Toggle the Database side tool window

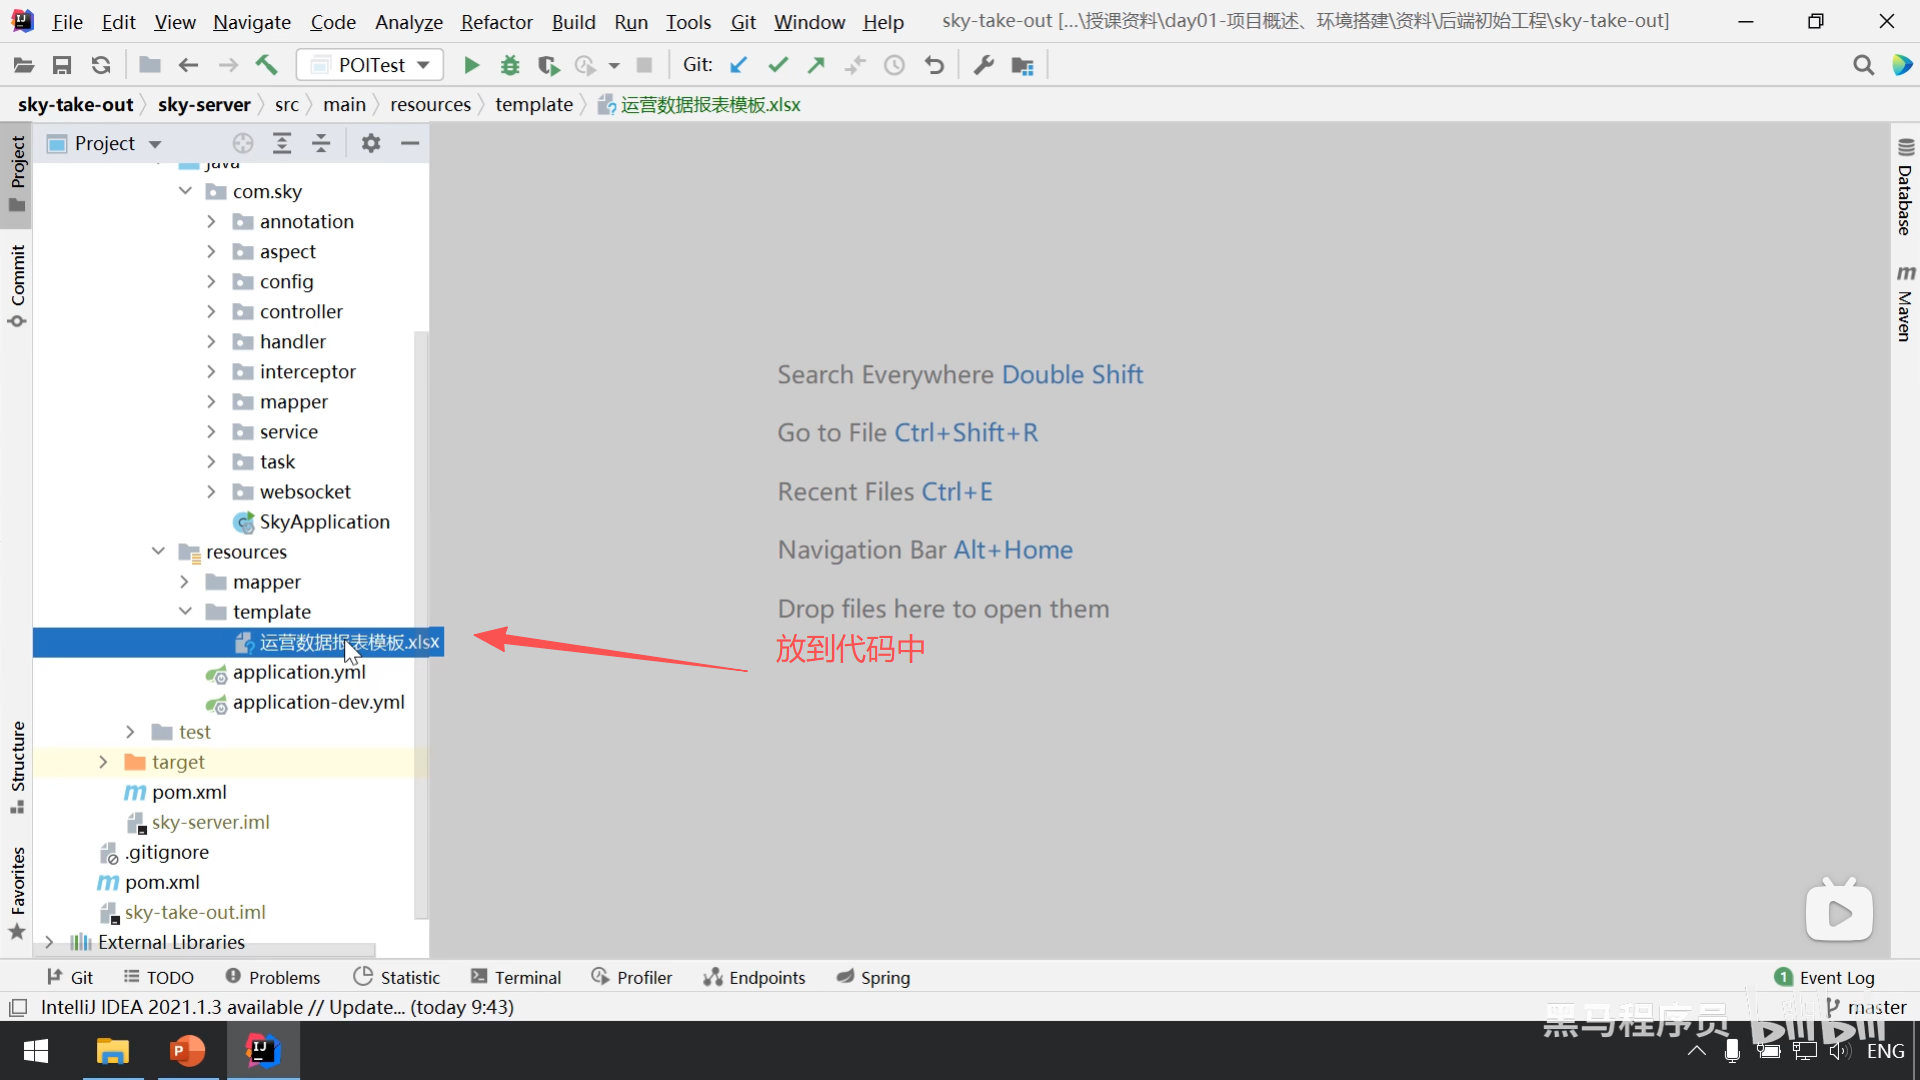point(1905,188)
